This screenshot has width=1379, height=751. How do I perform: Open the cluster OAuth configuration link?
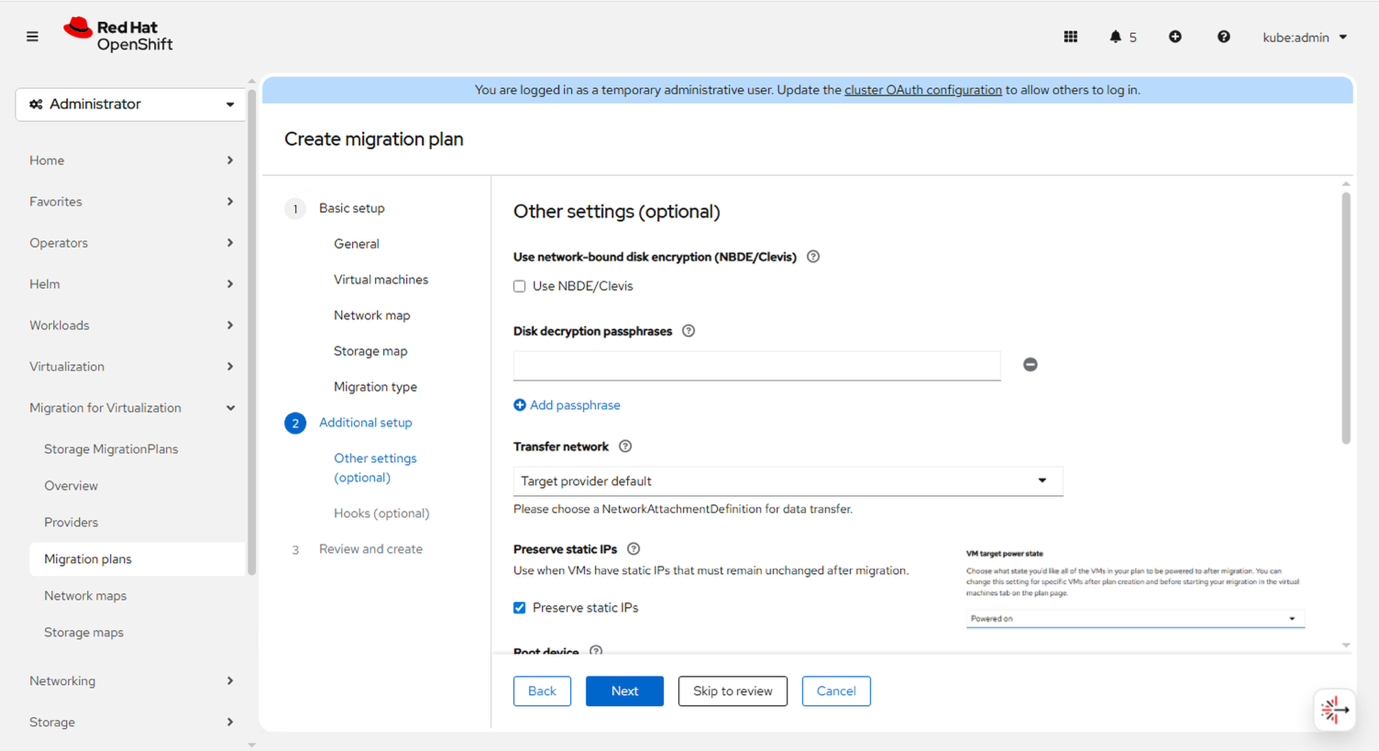(x=923, y=90)
